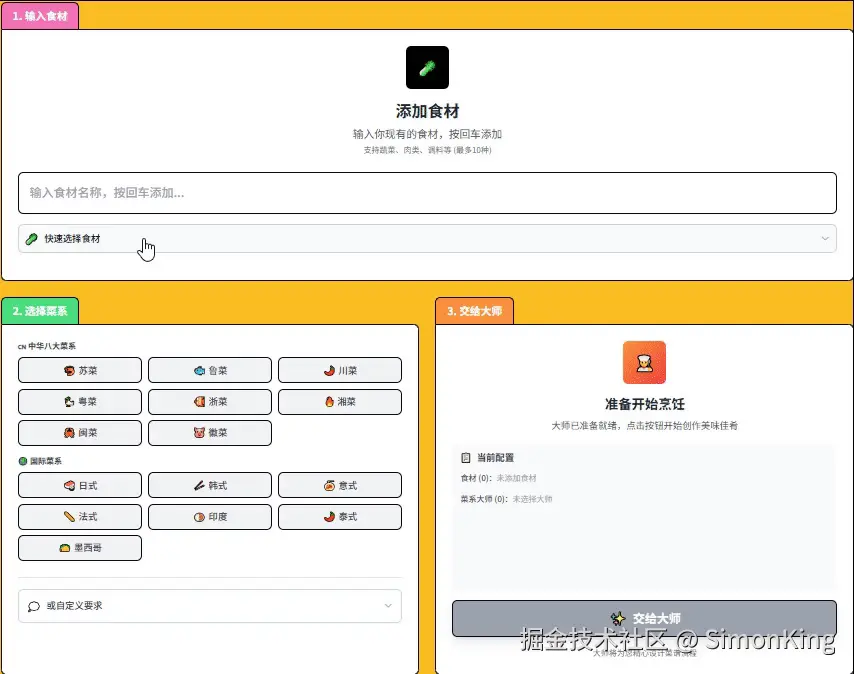Viewport: 854px width, 674px height.
Task: Choose 川菜 cuisine option
Action: [340, 370]
